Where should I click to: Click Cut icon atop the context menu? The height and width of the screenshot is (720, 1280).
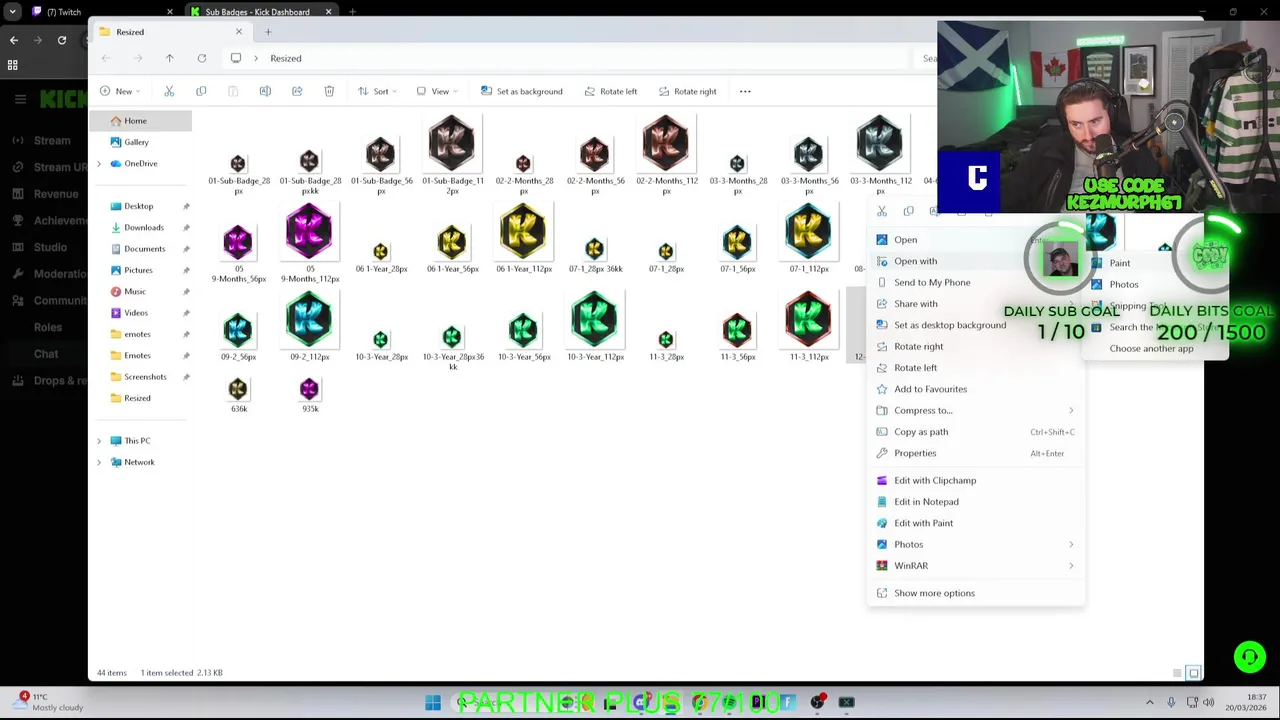pos(882,212)
